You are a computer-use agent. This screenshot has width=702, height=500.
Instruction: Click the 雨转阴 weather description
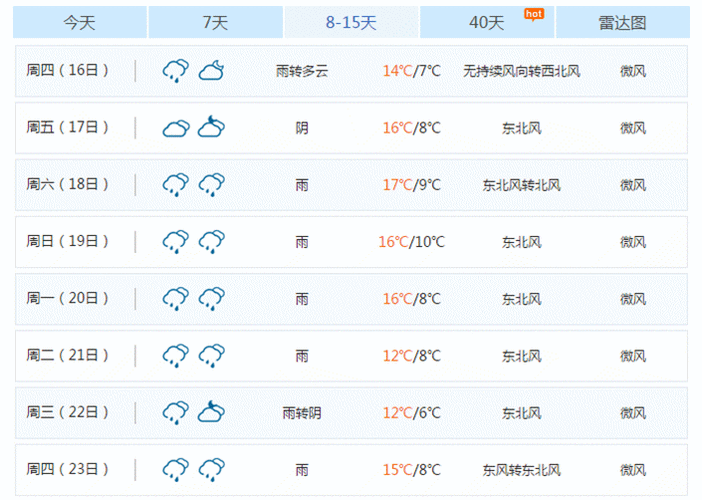[x=302, y=413]
